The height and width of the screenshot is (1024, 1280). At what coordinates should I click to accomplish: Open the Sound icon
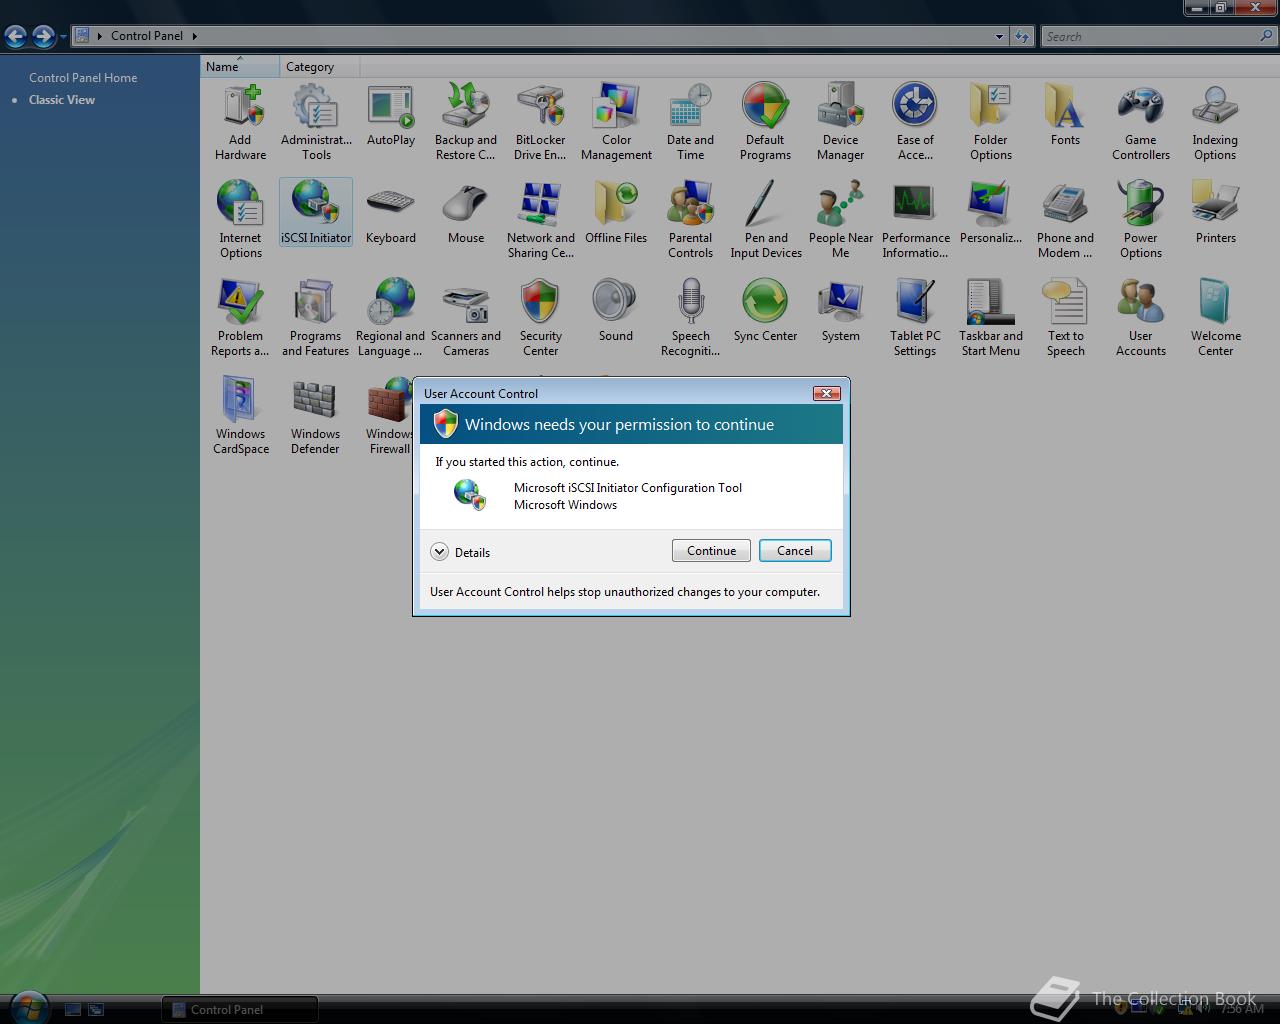tap(616, 311)
